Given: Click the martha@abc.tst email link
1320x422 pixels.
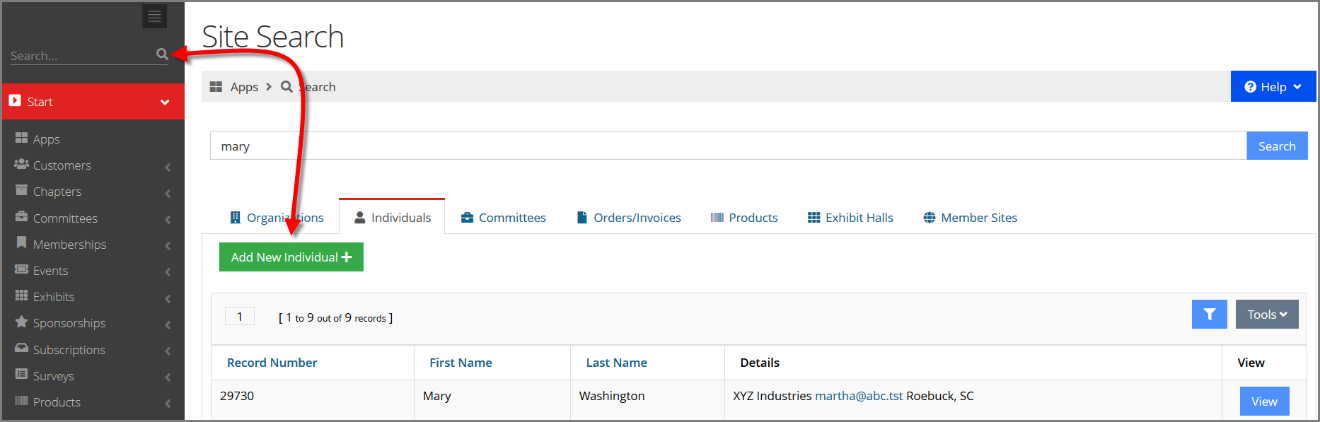Looking at the screenshot, I should [859, 396].
